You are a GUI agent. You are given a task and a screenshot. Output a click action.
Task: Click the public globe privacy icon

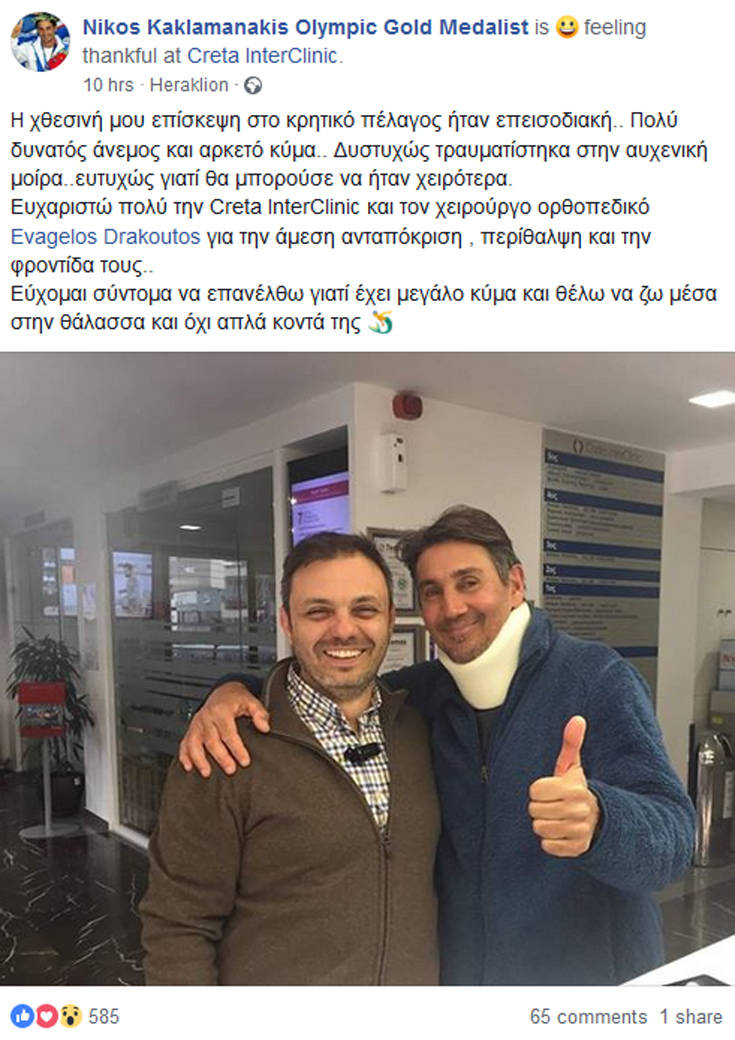tap(253, 86)
